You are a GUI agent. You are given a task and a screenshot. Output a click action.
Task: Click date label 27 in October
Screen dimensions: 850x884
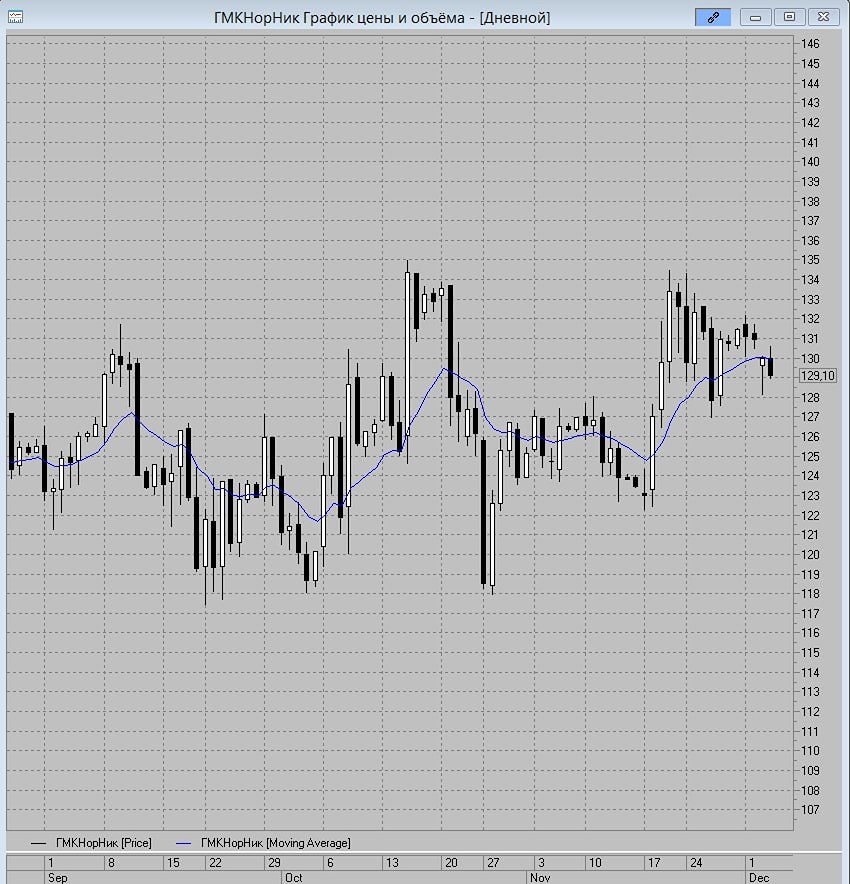[x=493, y=863]
